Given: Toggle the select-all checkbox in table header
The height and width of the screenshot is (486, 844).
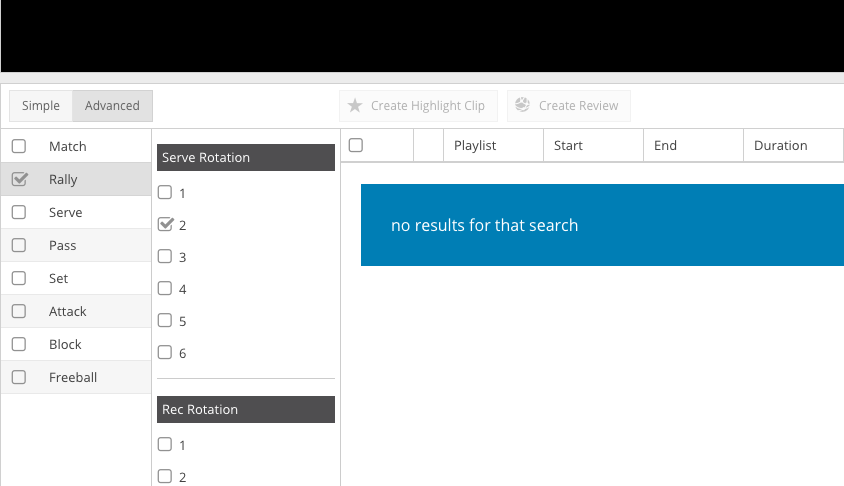Looking at the screenshot, I should 356,145.
